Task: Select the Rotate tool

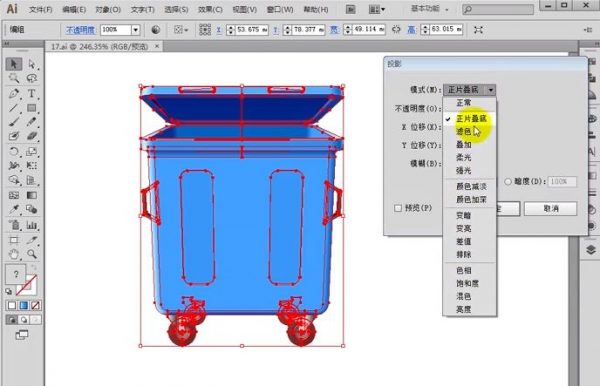Action: coord(14,151)
